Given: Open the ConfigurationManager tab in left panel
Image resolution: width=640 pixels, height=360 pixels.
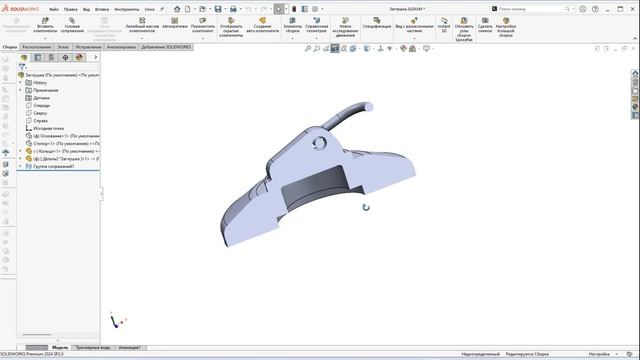Looking at the screenshot, I should coord(51,57).
